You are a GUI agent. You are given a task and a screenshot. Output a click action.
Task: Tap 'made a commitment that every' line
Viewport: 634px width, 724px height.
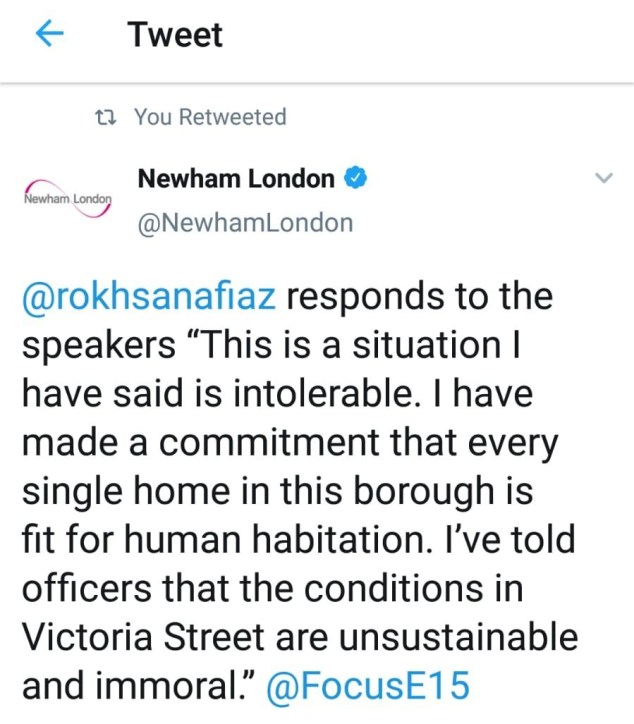click(x=288, y=443)
